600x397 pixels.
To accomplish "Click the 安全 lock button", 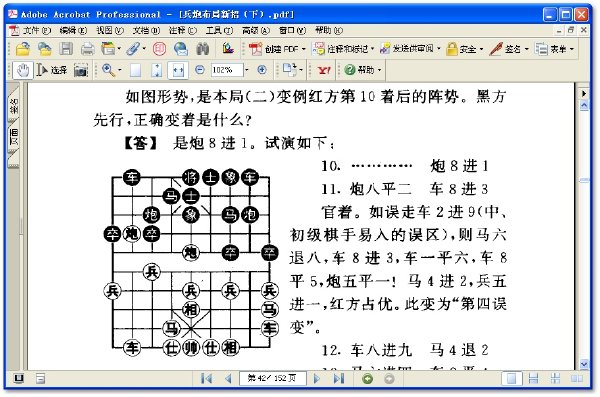I will (461, 49).
